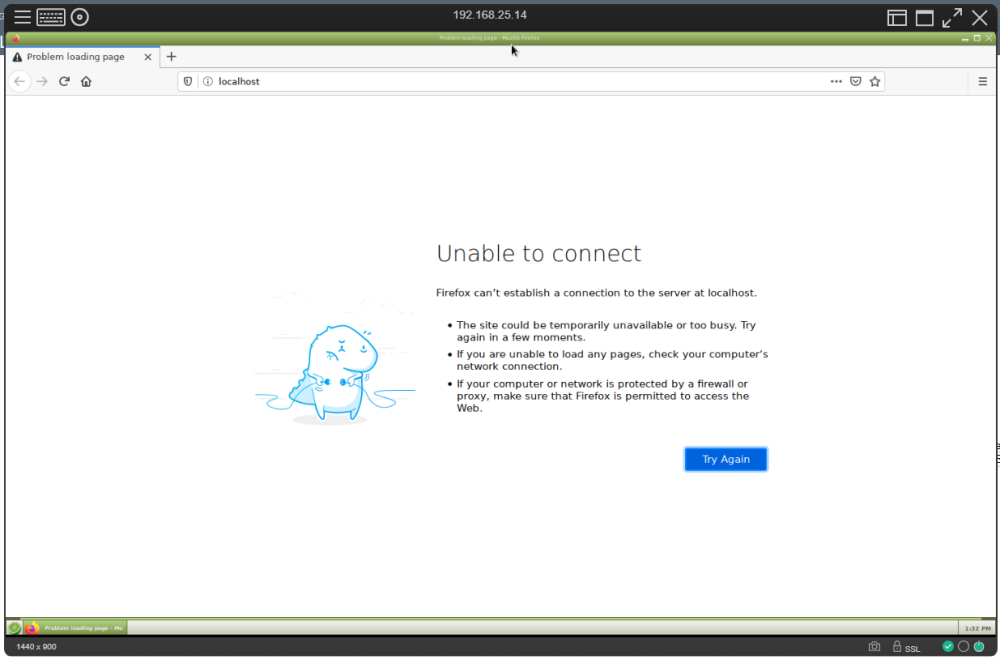Switch viewer to panel layout icon
This screenshot has width=1000, height=660.
point(897,18)
